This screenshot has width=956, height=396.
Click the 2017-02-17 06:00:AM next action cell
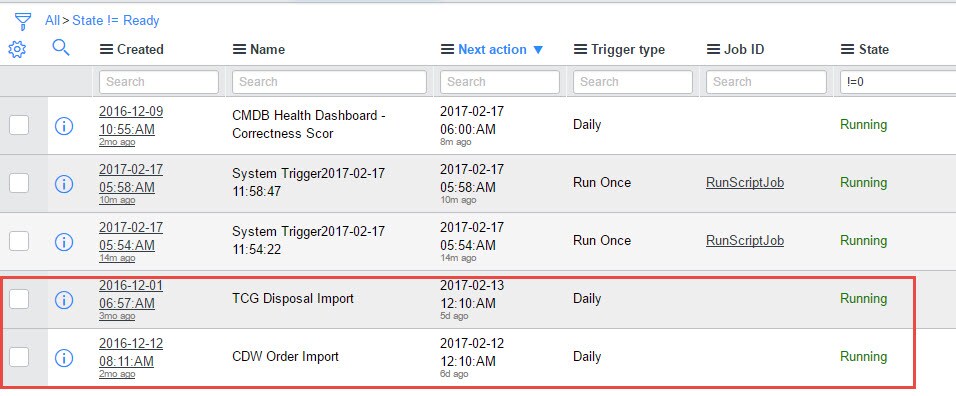[472, 121]
